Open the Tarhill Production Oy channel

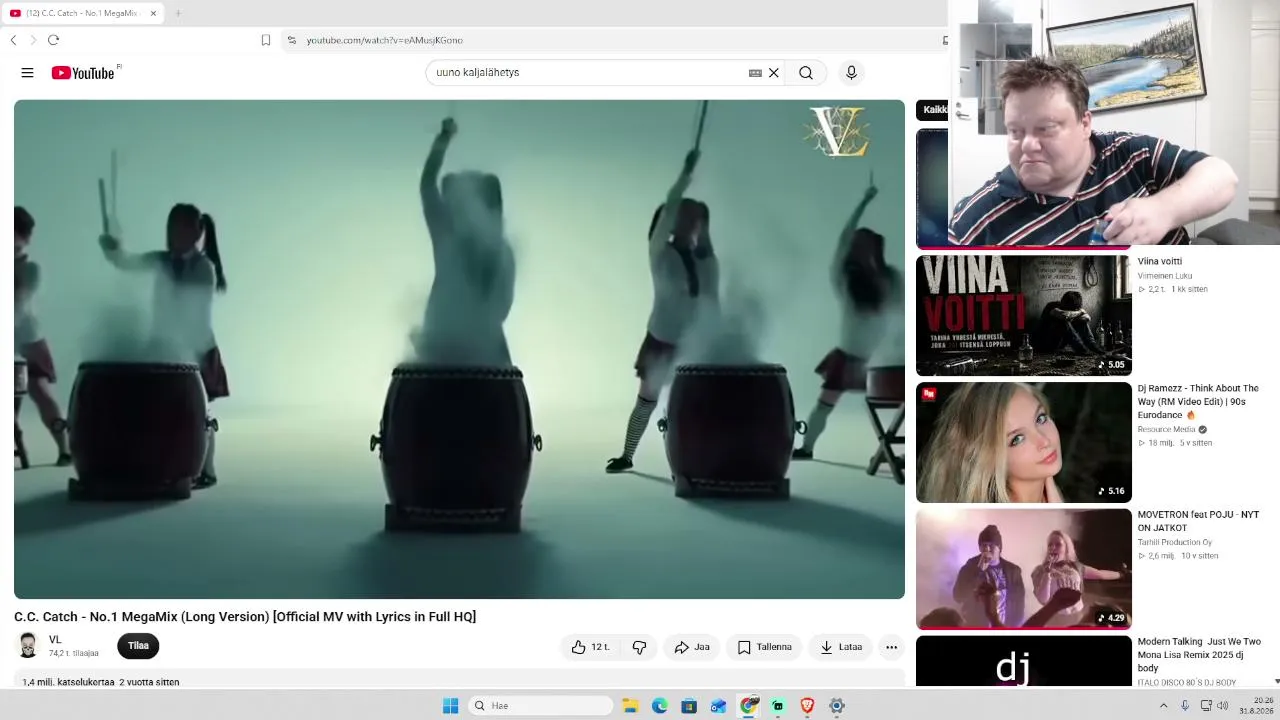[1175, 543]
